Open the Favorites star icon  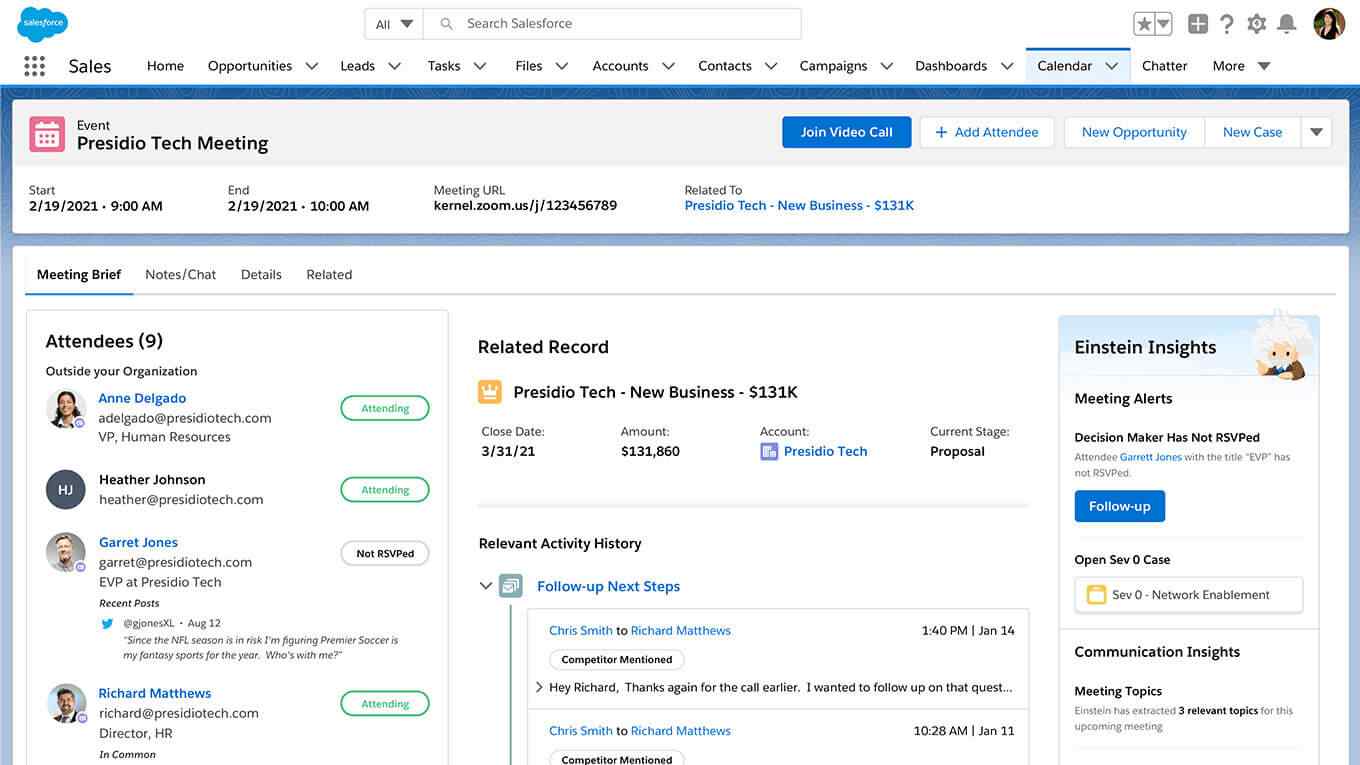tap(1144, 24)
